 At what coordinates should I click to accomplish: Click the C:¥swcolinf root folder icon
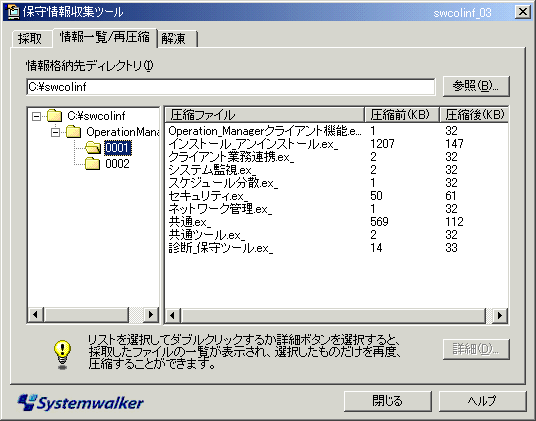pyautogui.click(x=54, y=116)
